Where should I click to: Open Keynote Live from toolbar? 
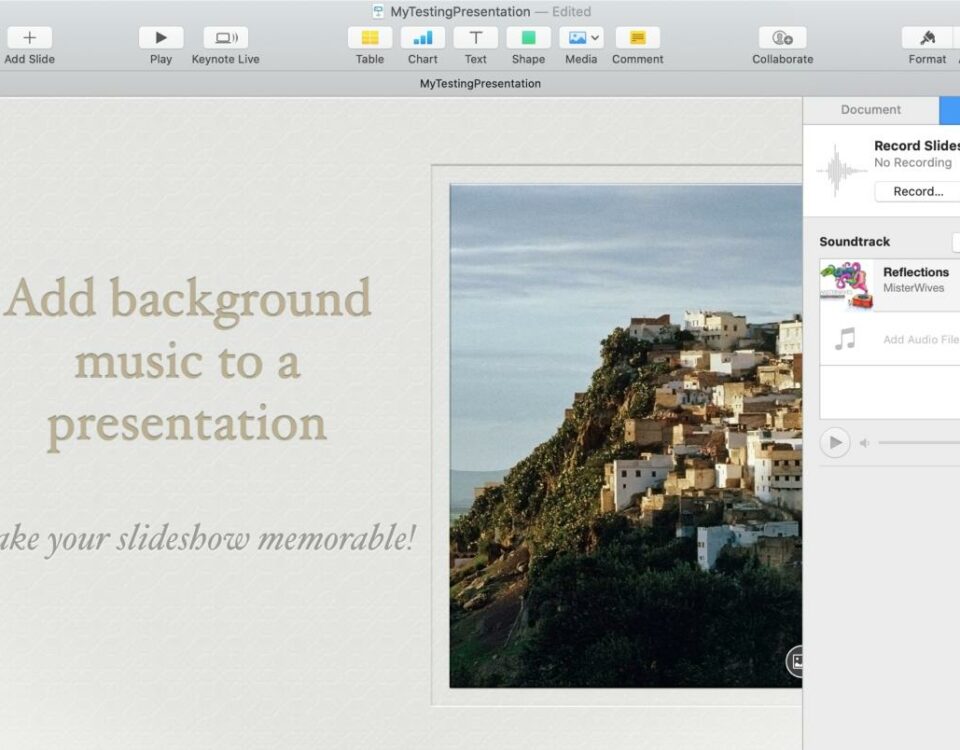(226, 38)
